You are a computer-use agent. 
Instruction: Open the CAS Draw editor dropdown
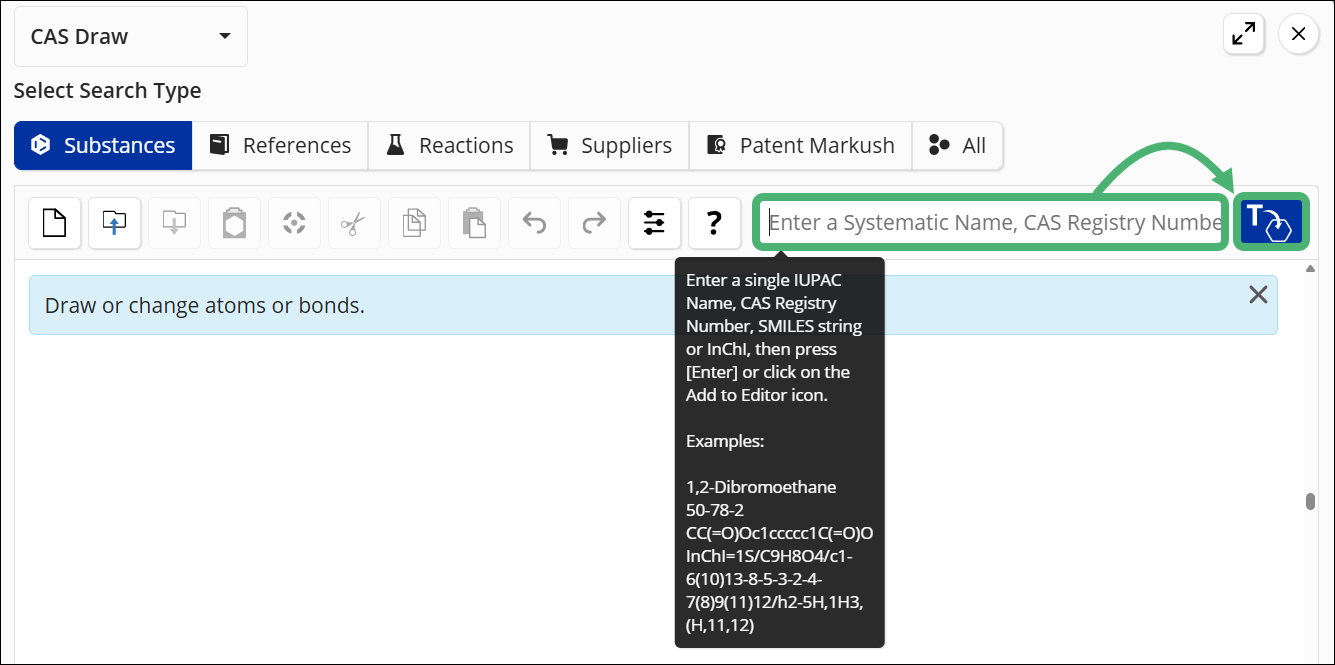130,37
